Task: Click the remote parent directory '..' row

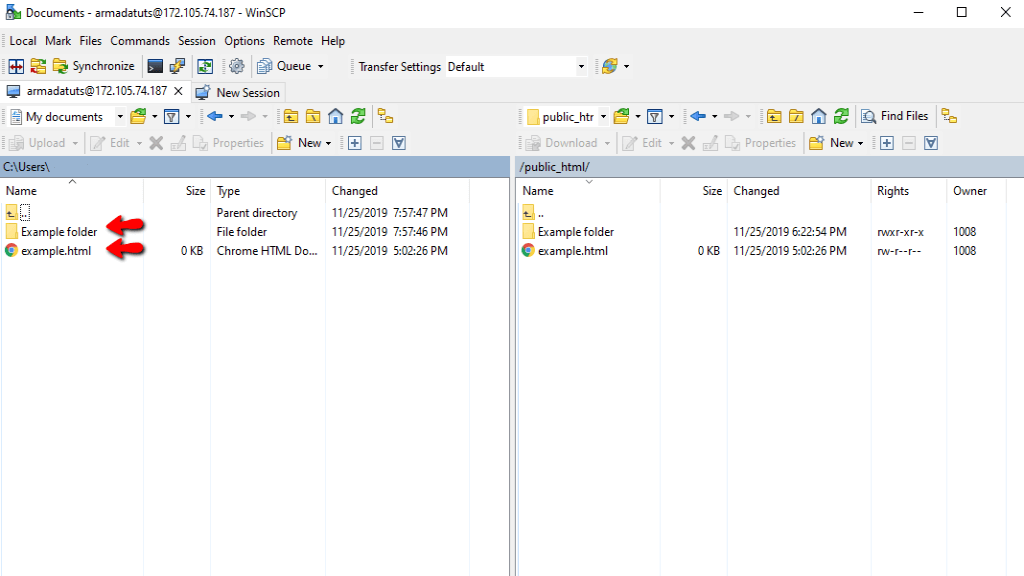Action: 534,213
